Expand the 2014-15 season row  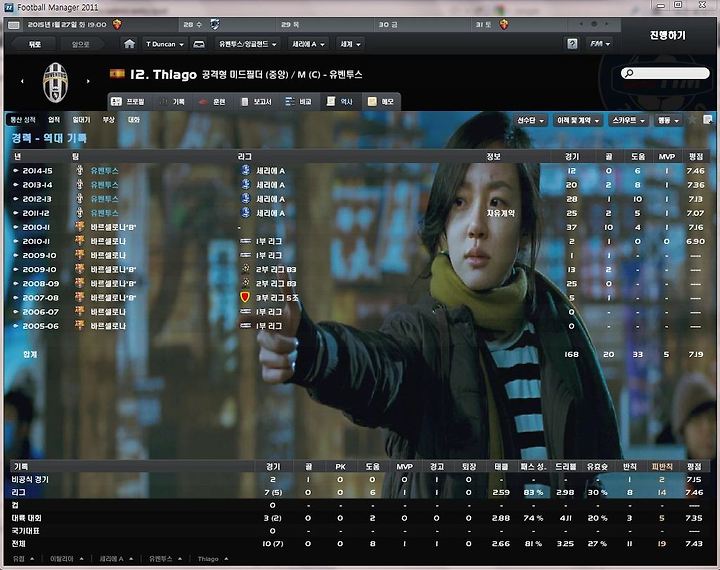click(16, 170)
